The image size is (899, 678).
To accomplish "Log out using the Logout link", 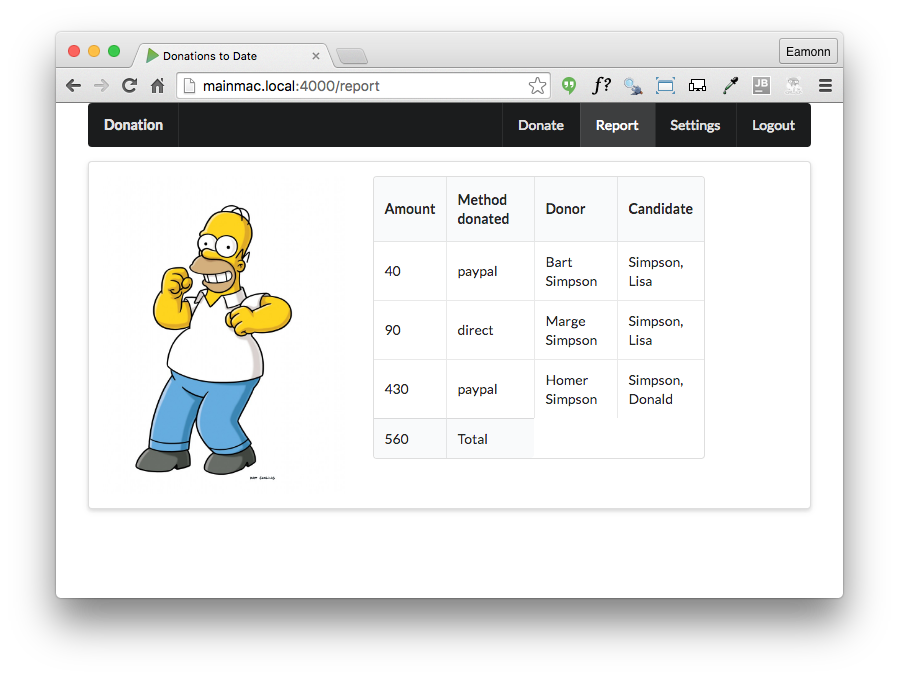I will [x=773, y=125].
